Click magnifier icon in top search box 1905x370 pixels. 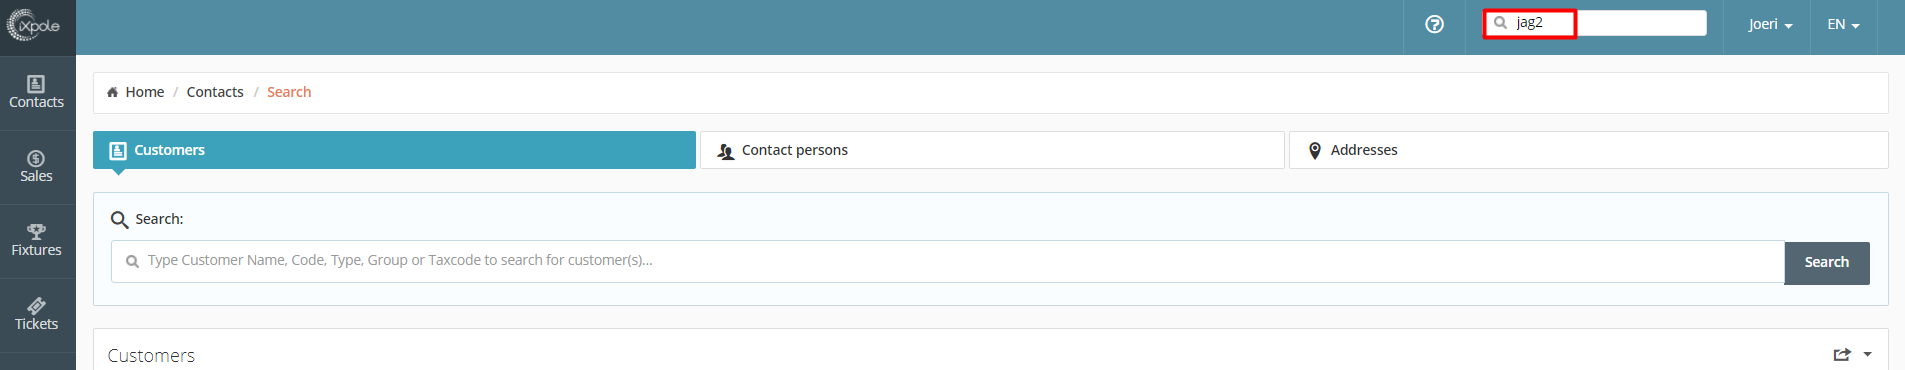(x=1500, y=22)
